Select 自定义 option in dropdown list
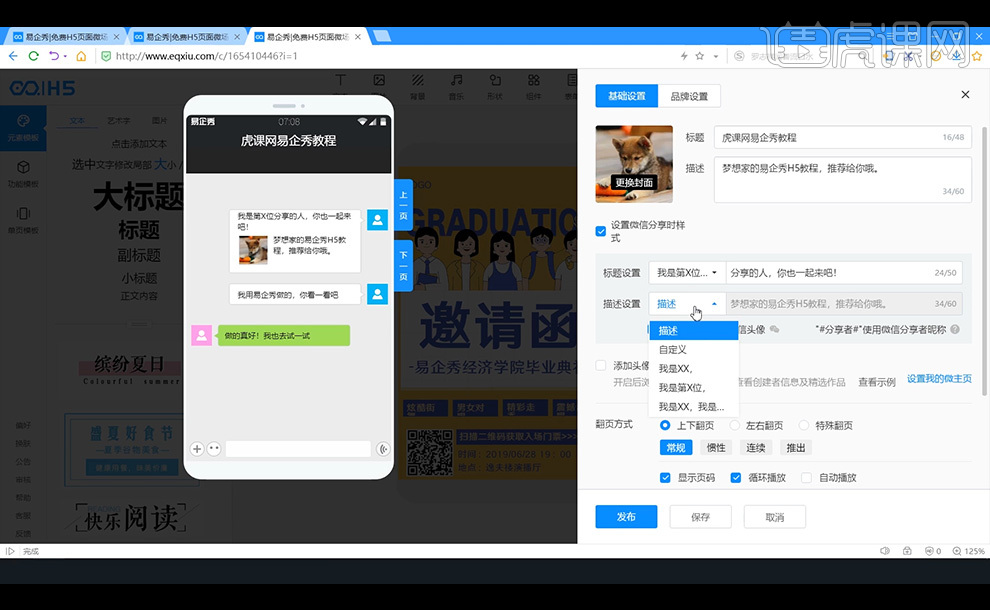This screenshot has height=610, width=990. point(694,349)
